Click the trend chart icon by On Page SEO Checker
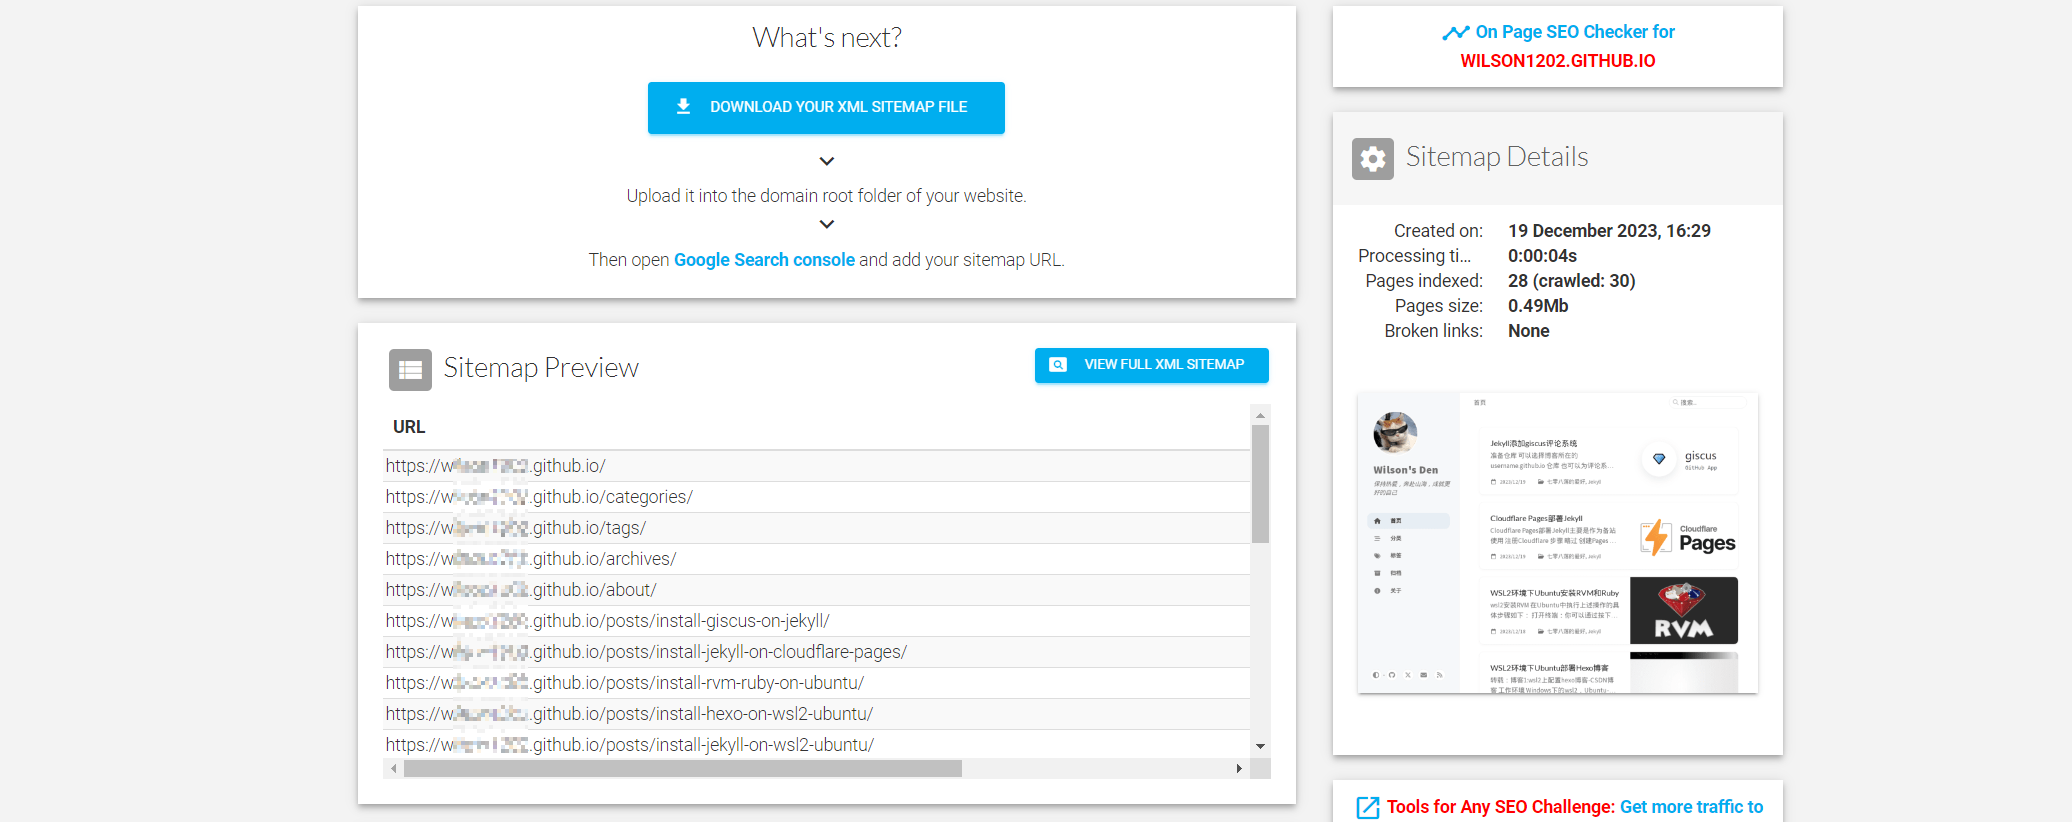2072x822 pixels. [1455, 33]
